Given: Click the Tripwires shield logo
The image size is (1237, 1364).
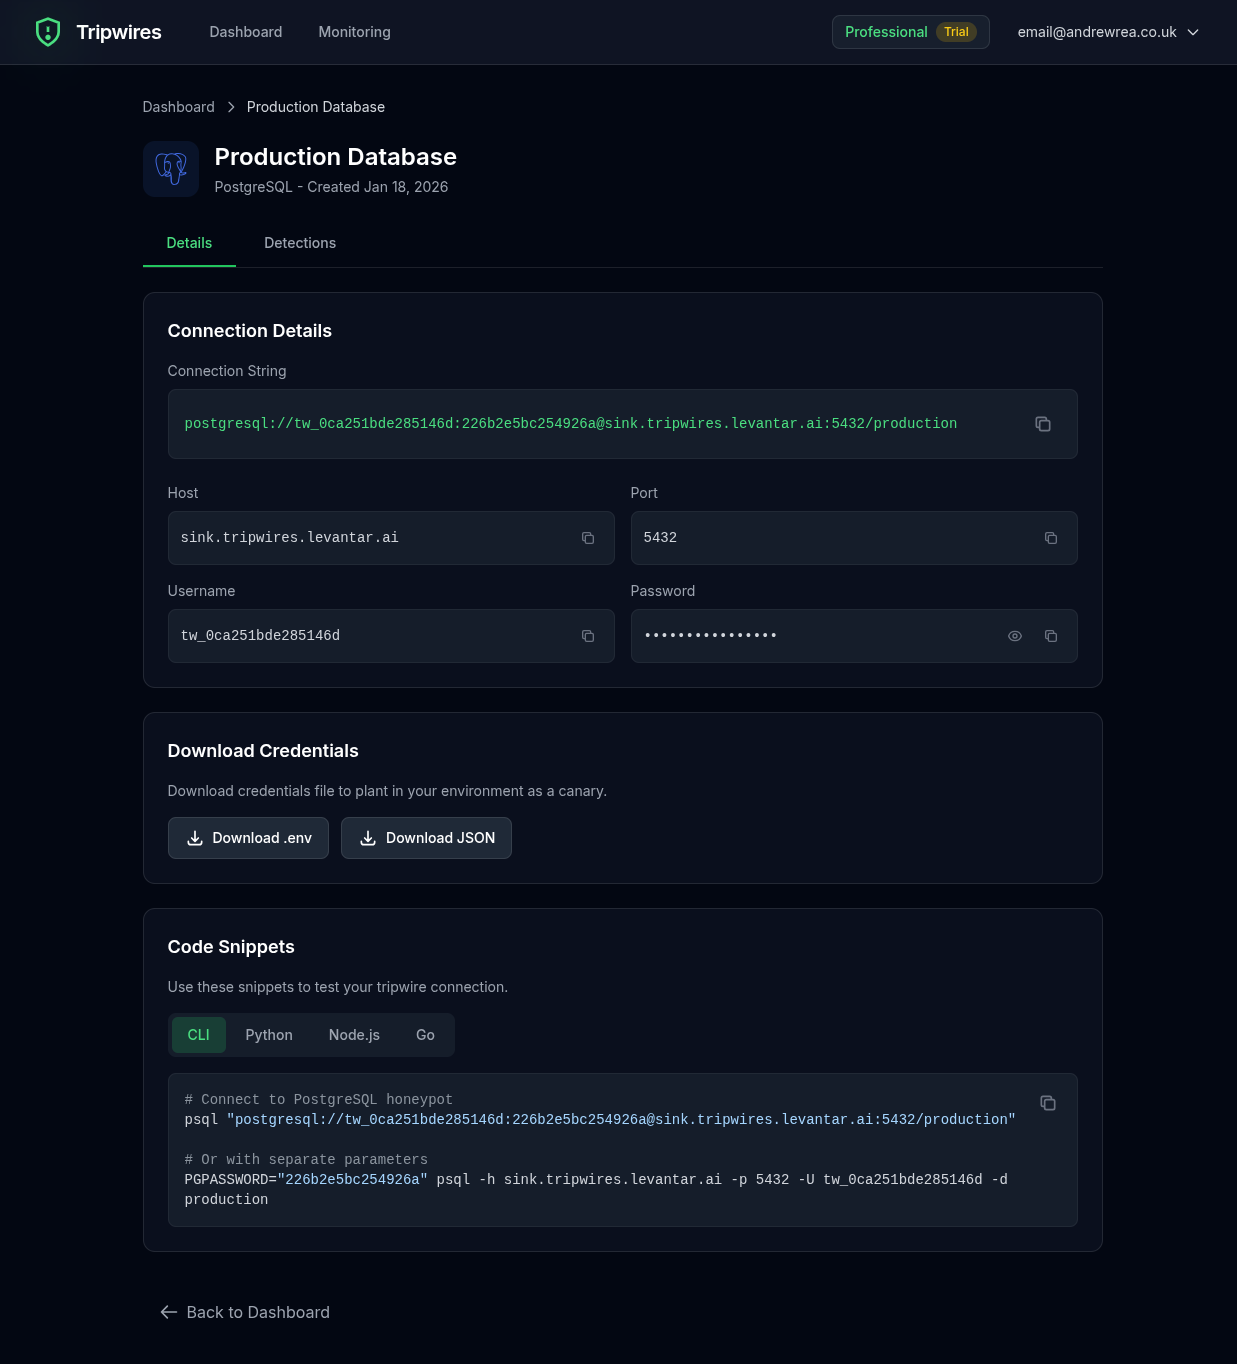Looking at the screenshot, I should [48, 32].
